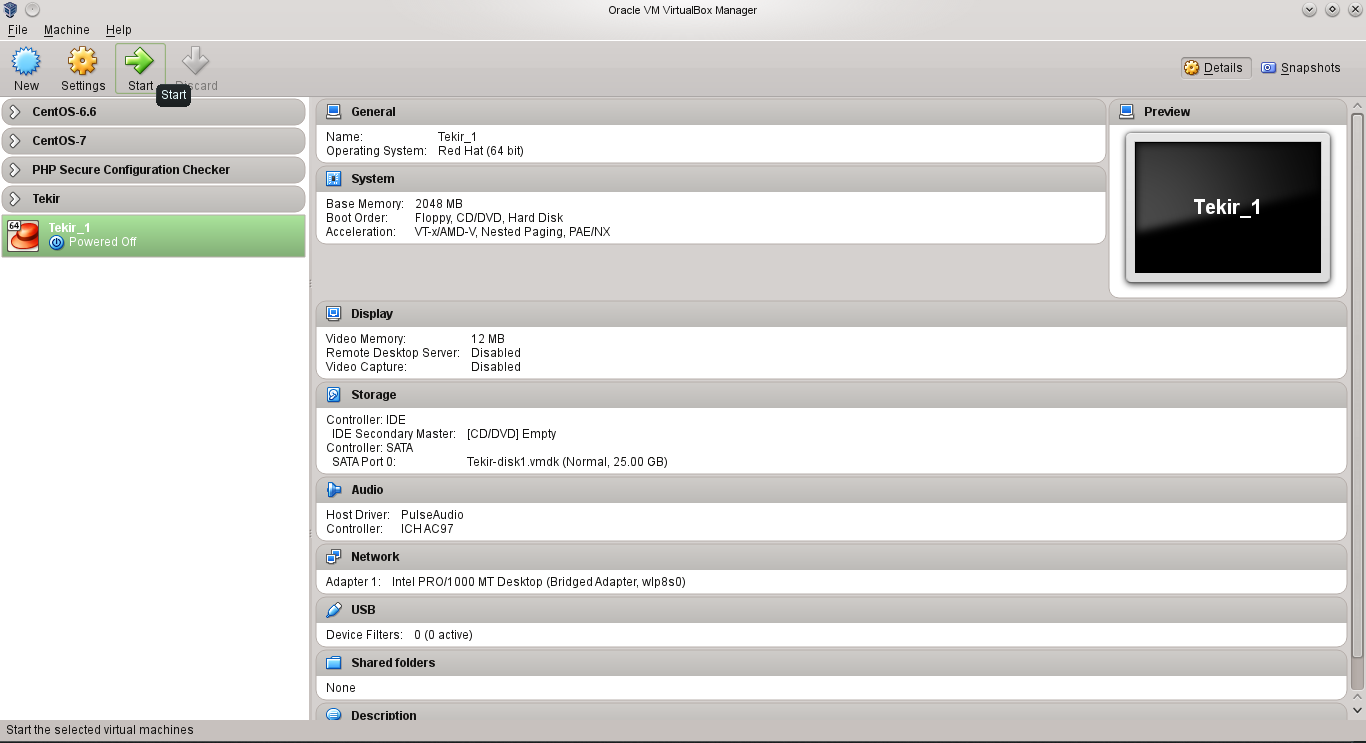Open the File menu
The height and width of the screenshot is (743, 1366).
[17, 30]
